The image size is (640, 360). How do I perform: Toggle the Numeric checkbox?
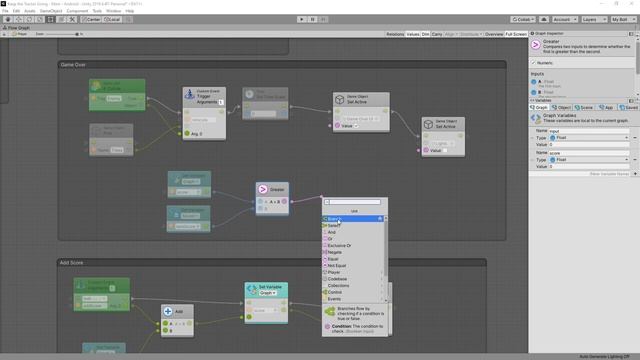pos(533,63)
